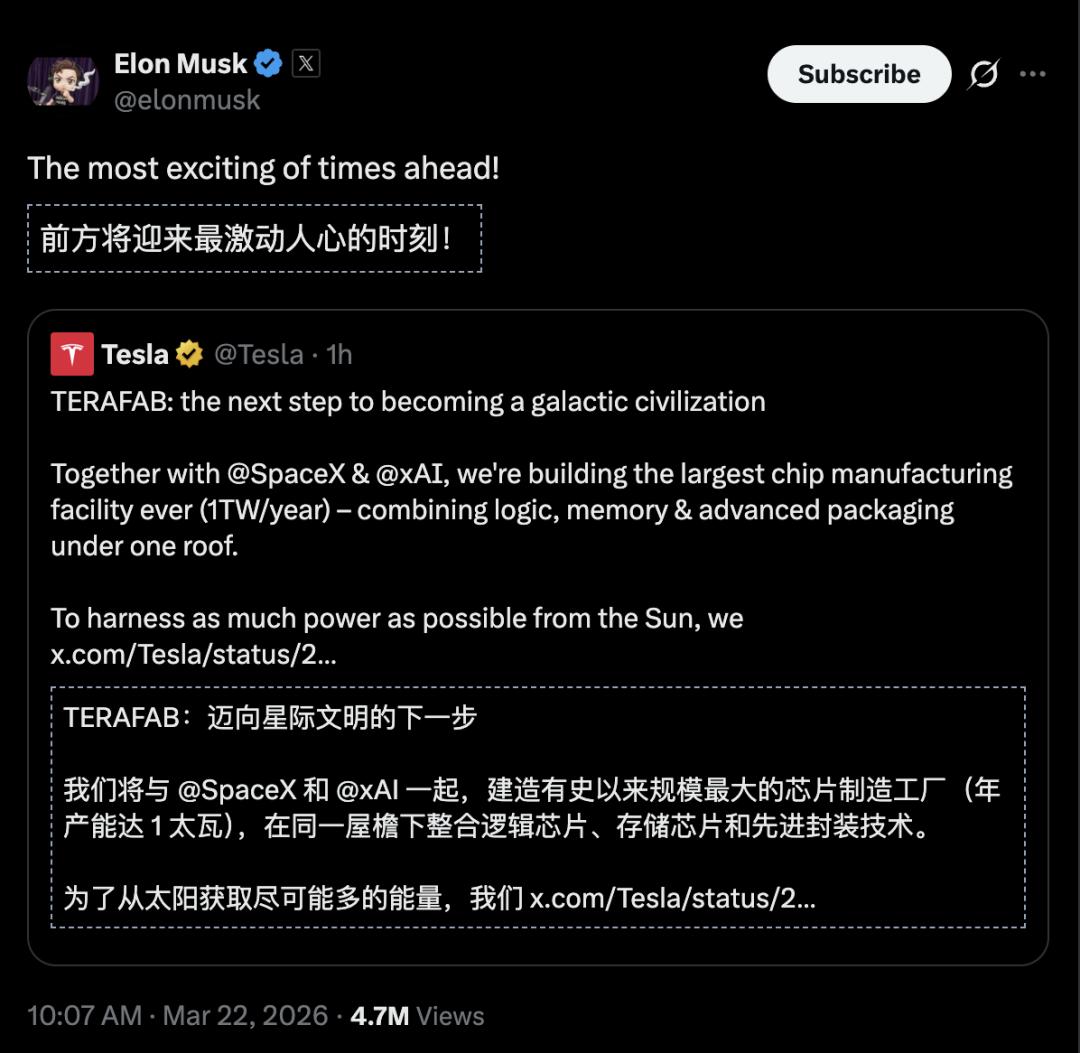The width and height of the screenshot is (1080, 1053).
Task: Select the Chinese translation box of Musk's post
Action: point(252,237)
